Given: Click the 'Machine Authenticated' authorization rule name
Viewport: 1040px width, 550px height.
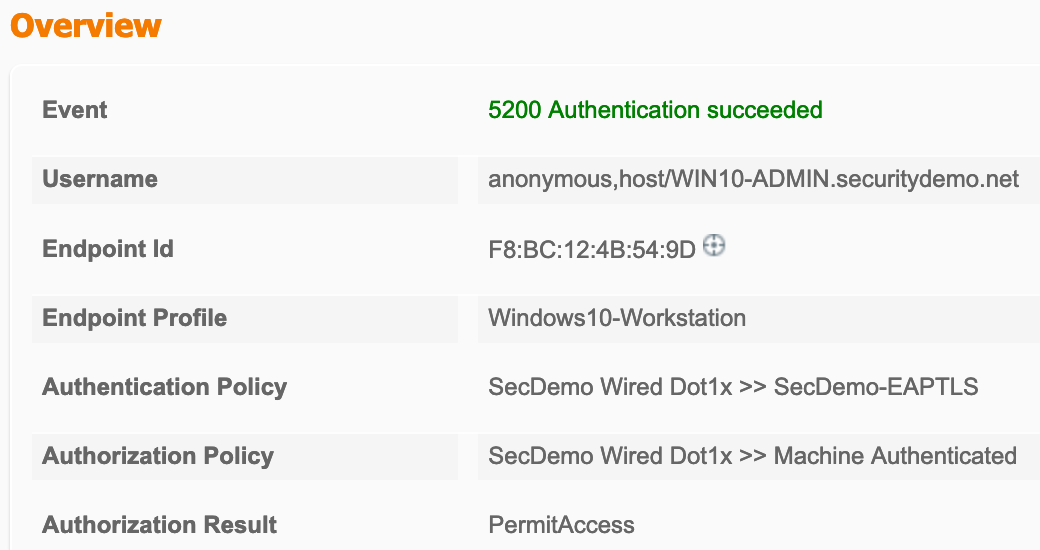Looking at the screenshot, I should (895, 456).
